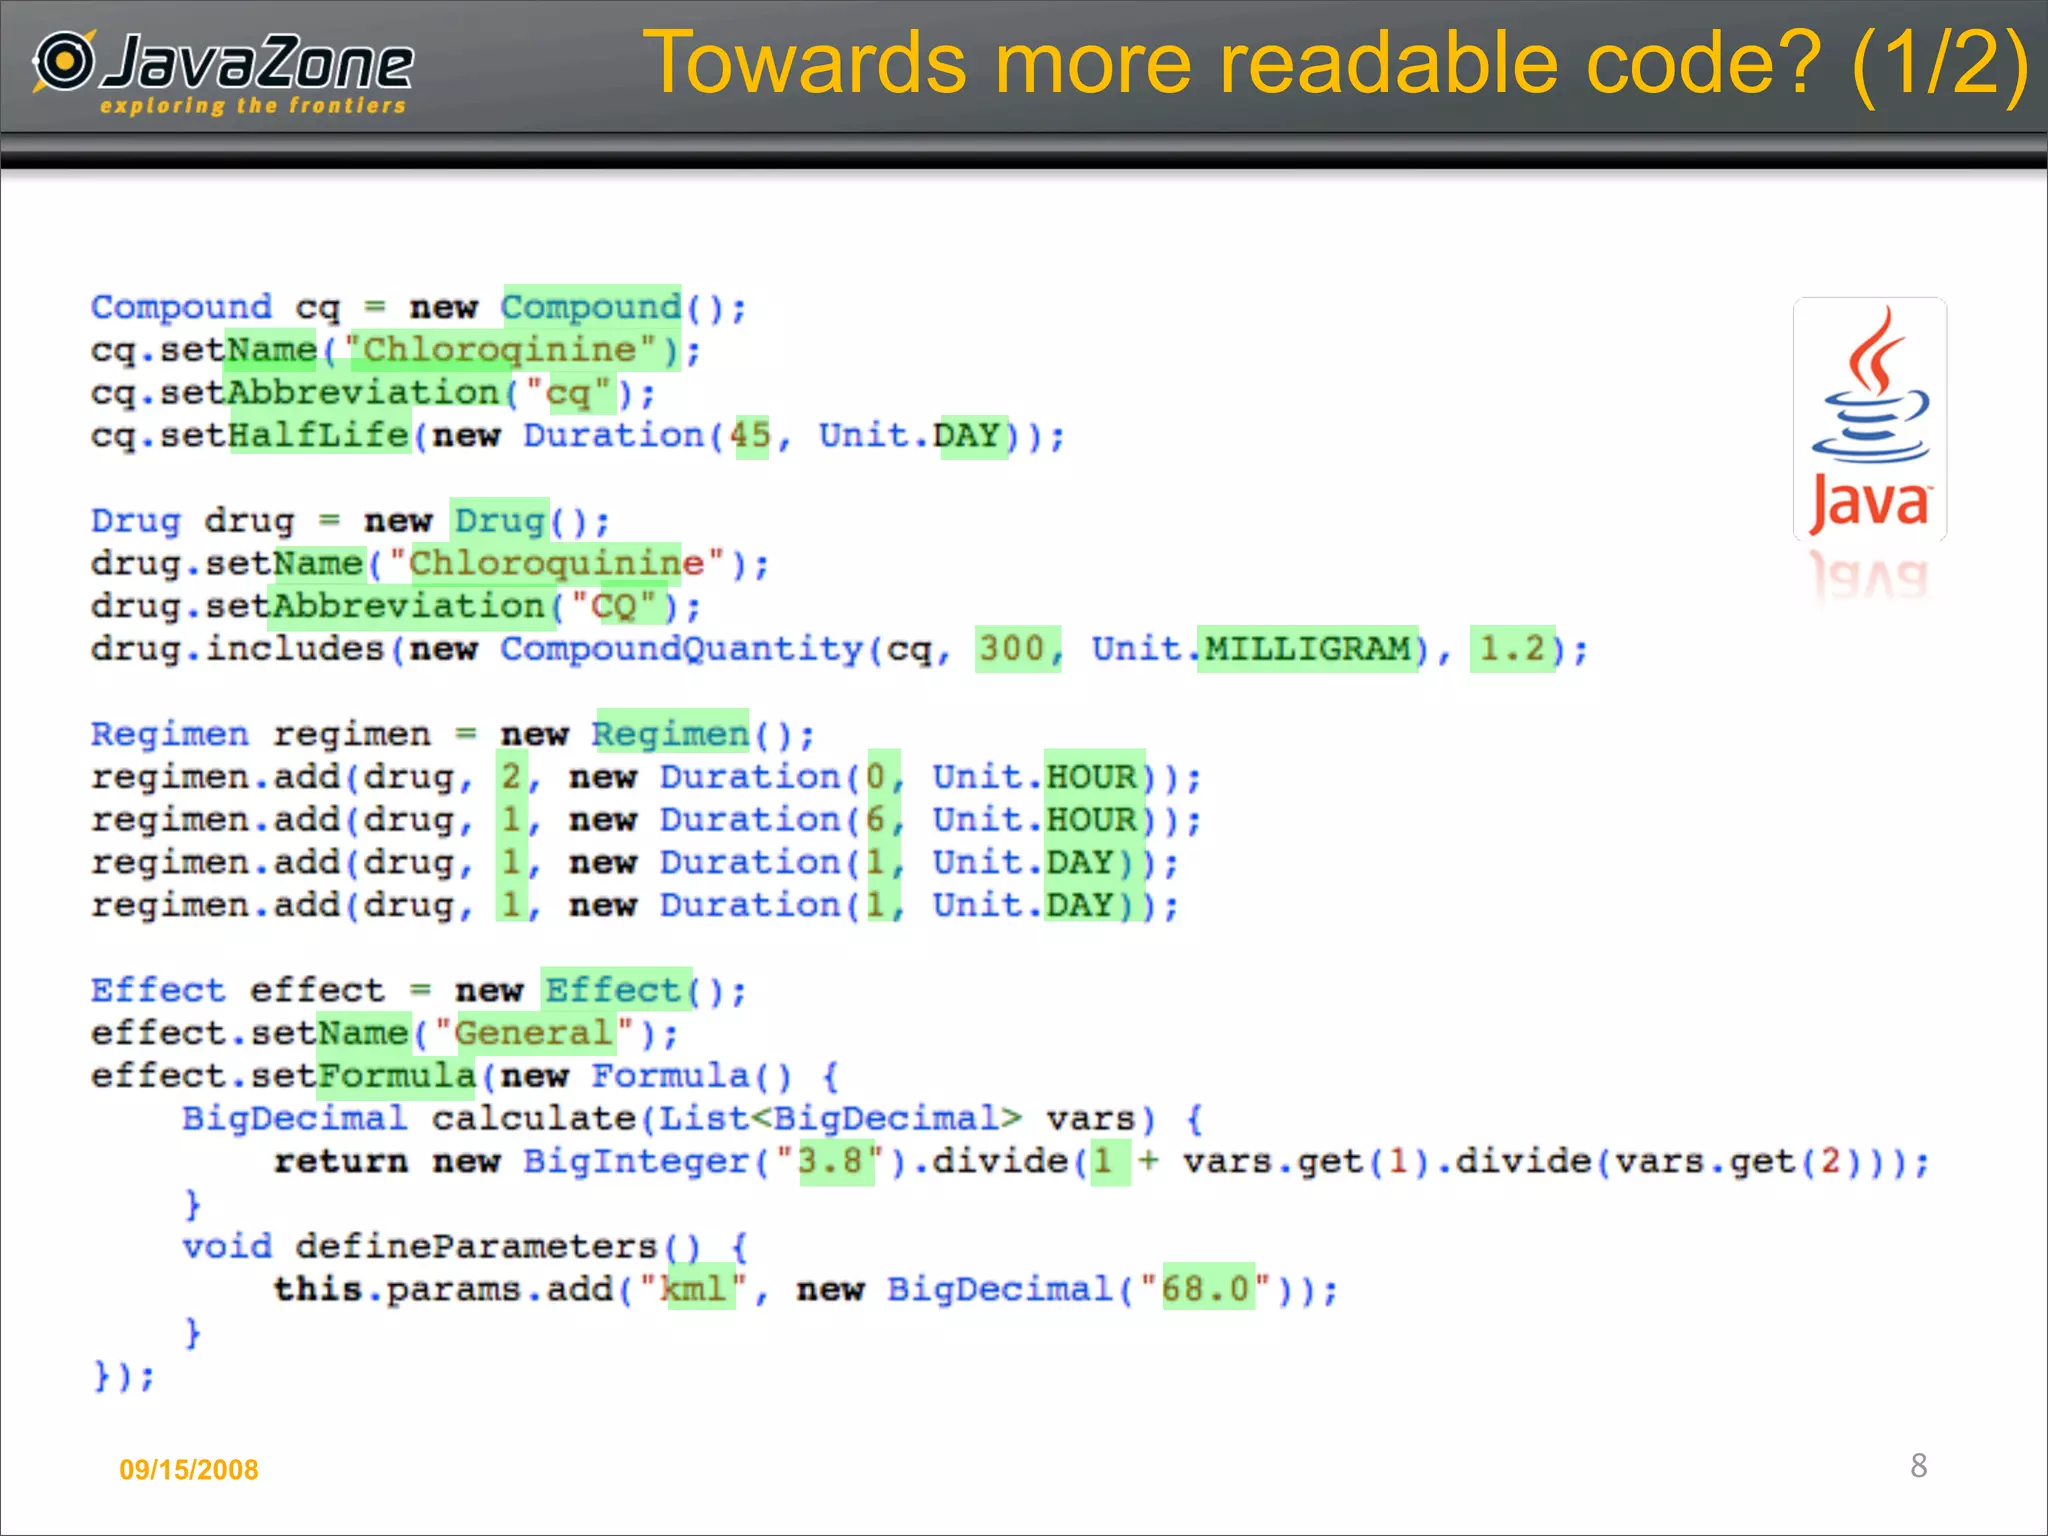The width and height of the screenshot is (2048, 1536).
Task: Click the highlighted MILLIGRAM unit constant
Action: click(x=1307, y=649)
